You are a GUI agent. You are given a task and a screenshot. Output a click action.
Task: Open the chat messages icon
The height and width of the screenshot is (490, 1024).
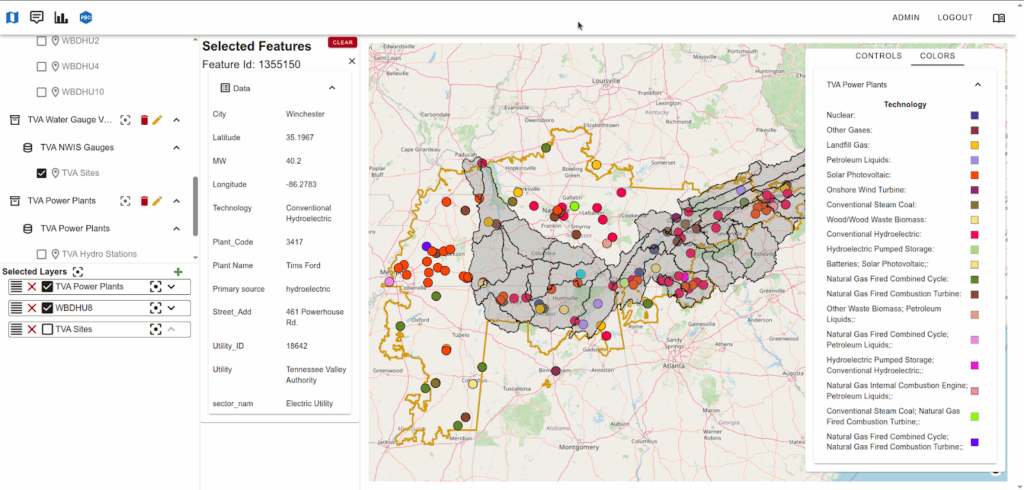click(x=37, y=17)
